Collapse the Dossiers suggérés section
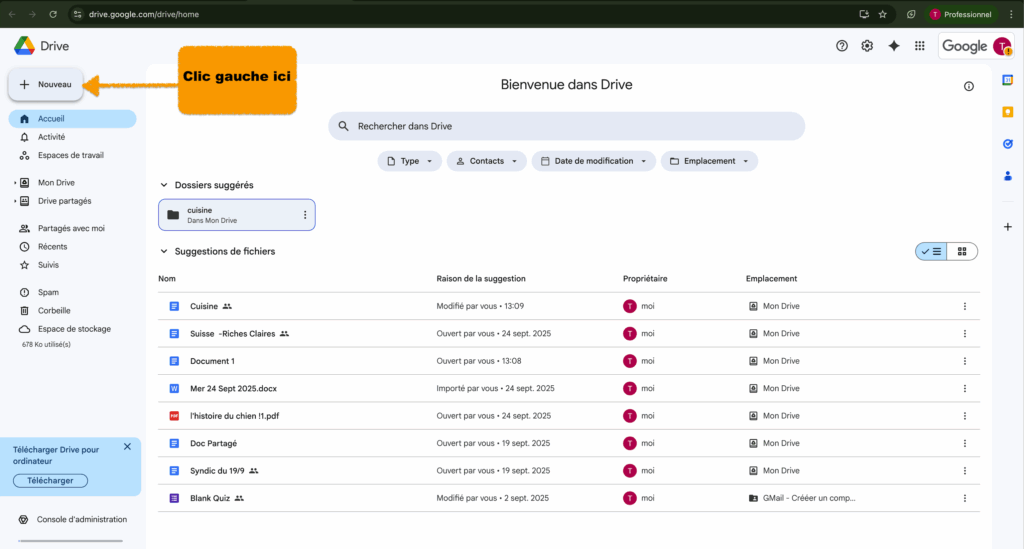 point(164,185)
